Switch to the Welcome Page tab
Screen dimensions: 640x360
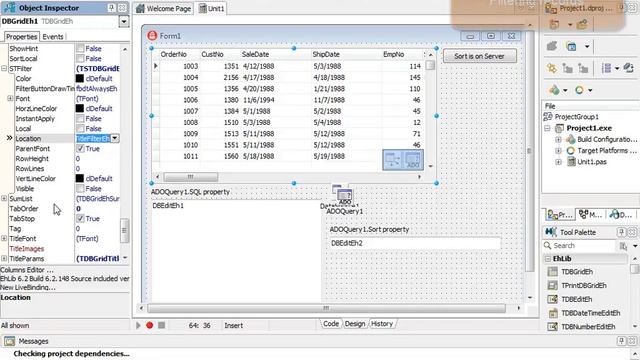(164, 8)
